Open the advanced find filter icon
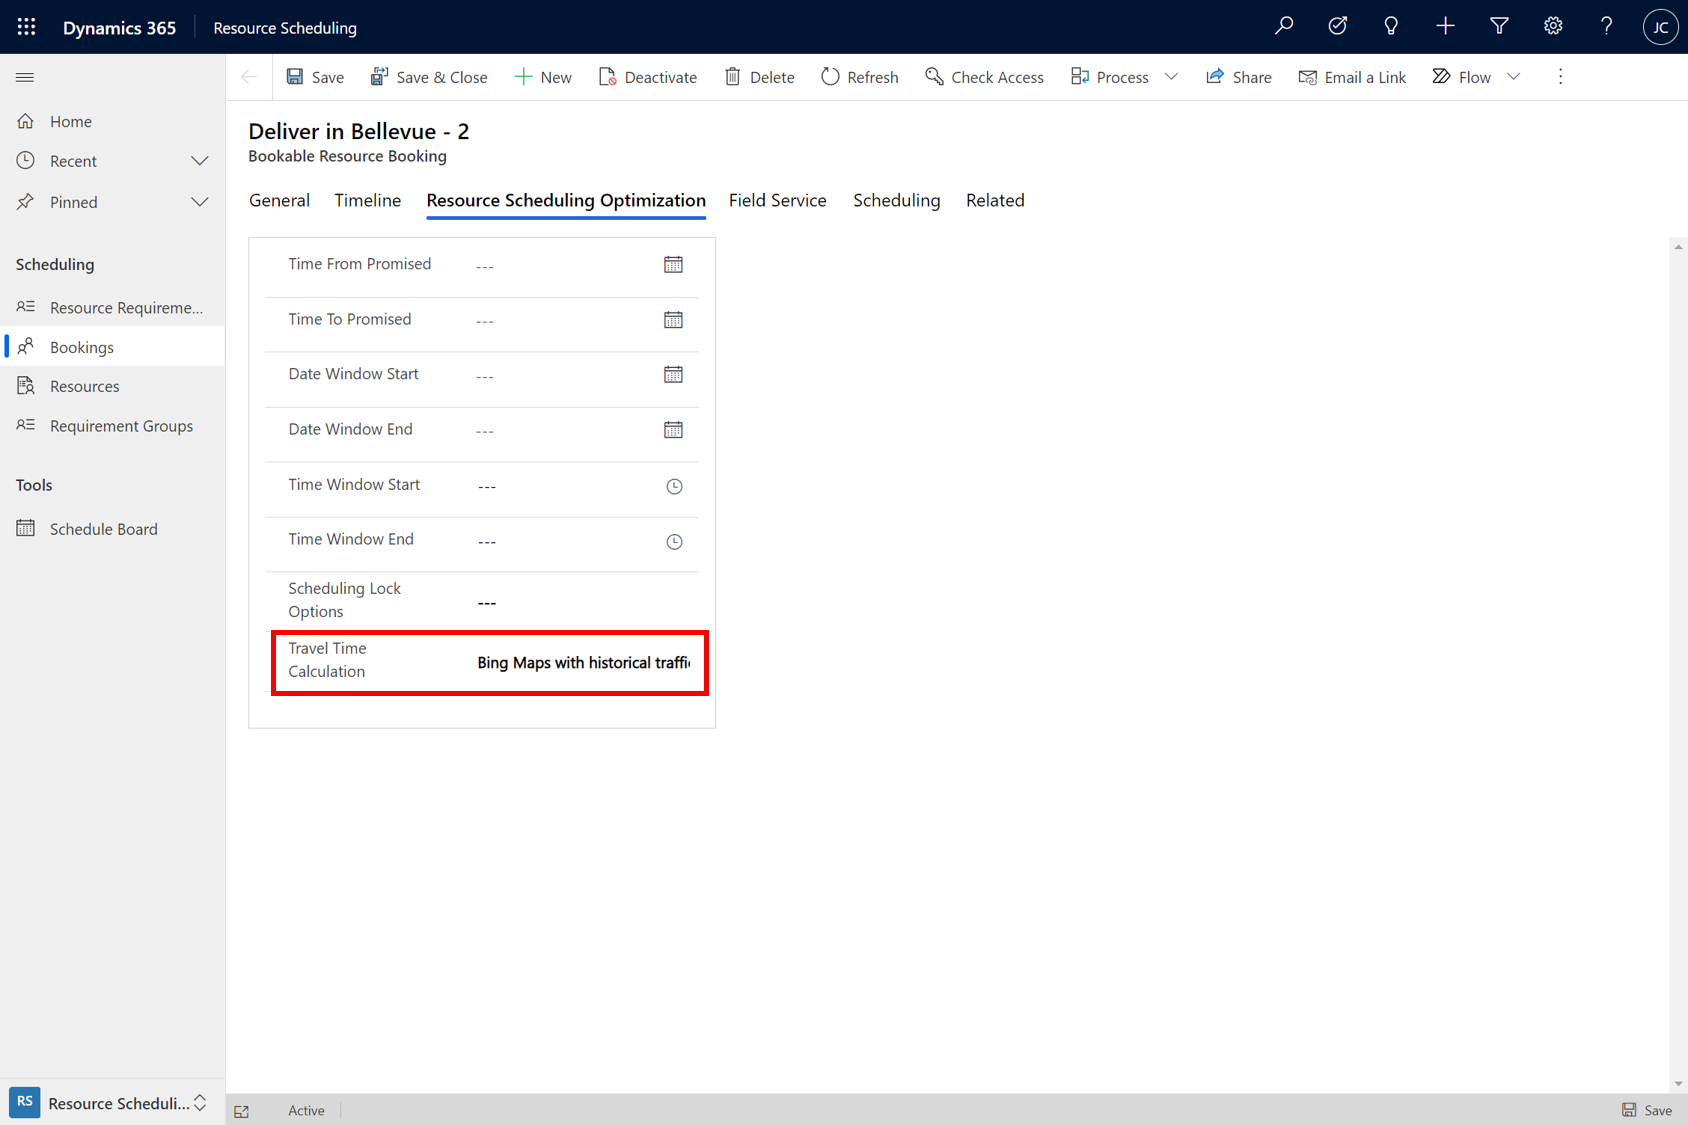The image size is (1688, 1125). (1499, 27)
